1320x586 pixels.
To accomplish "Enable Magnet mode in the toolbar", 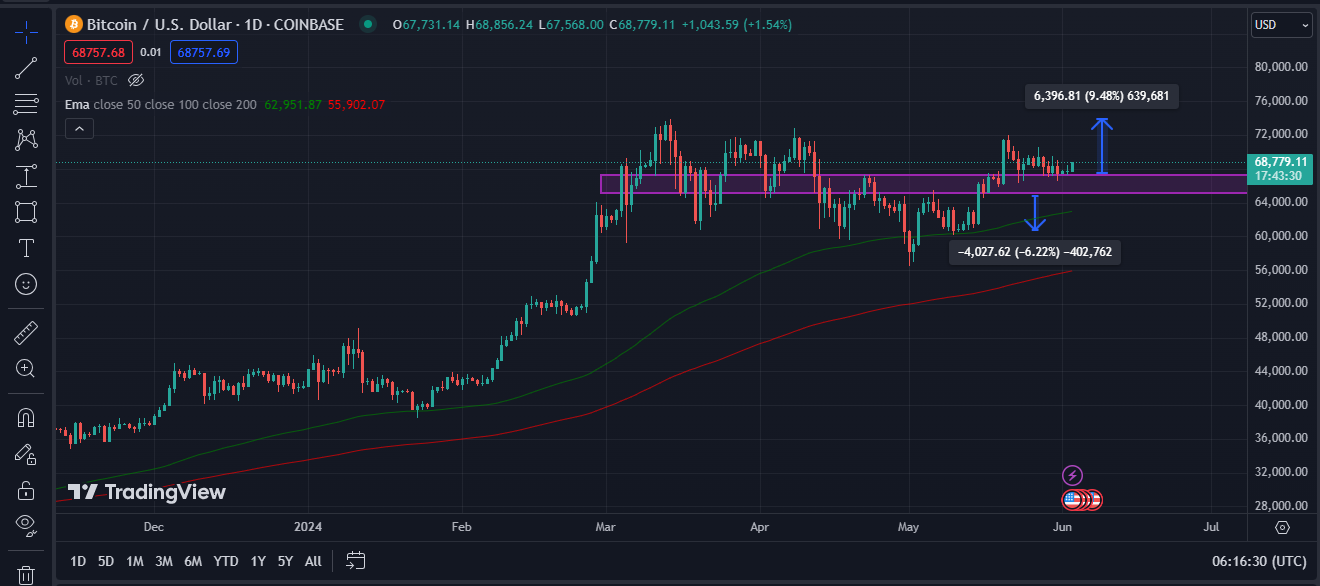I will click(x=26, y=418).
